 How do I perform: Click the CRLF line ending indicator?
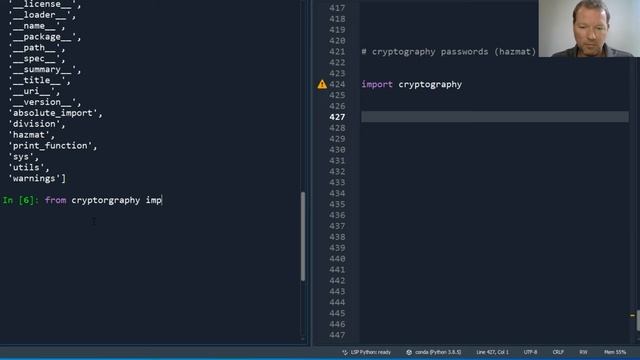(x=558, y=352)
